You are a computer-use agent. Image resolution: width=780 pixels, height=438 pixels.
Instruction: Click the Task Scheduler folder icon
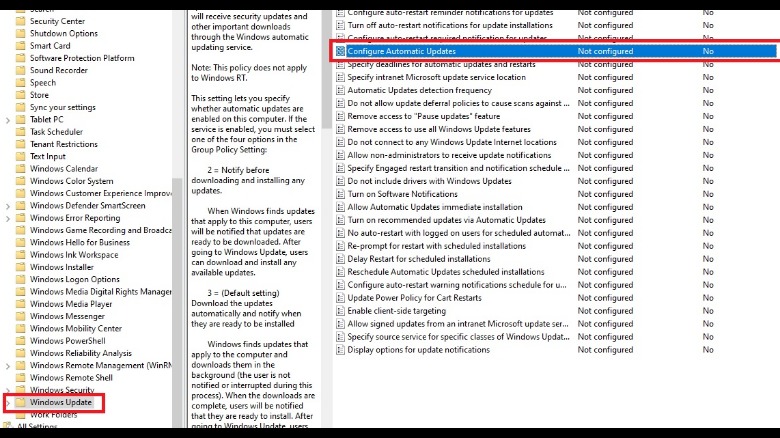coord(20,132)
